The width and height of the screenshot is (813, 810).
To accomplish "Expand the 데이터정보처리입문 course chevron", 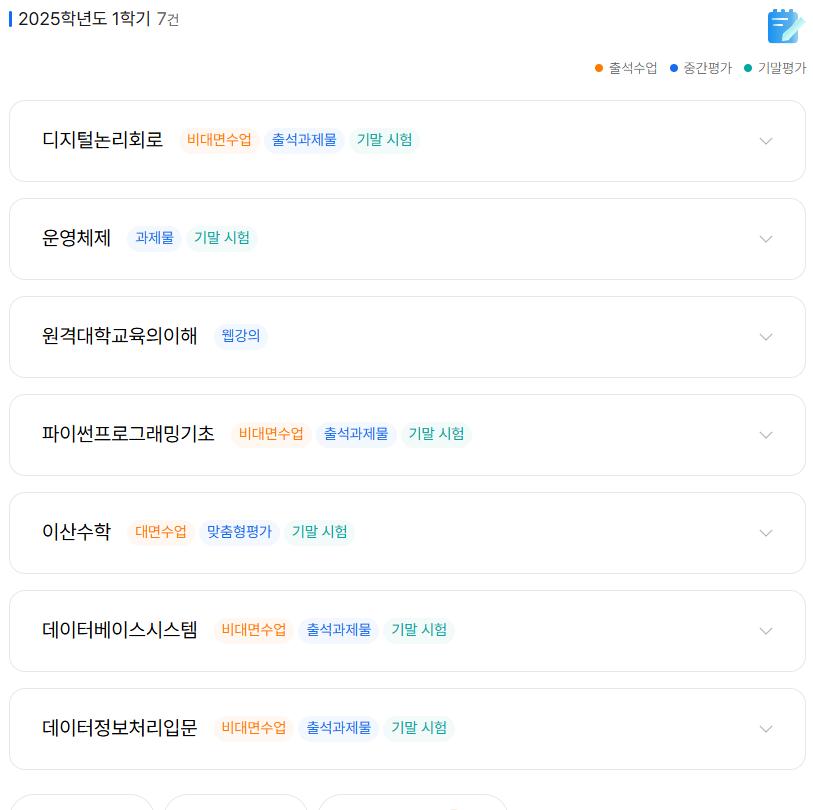I will [766, 729].
